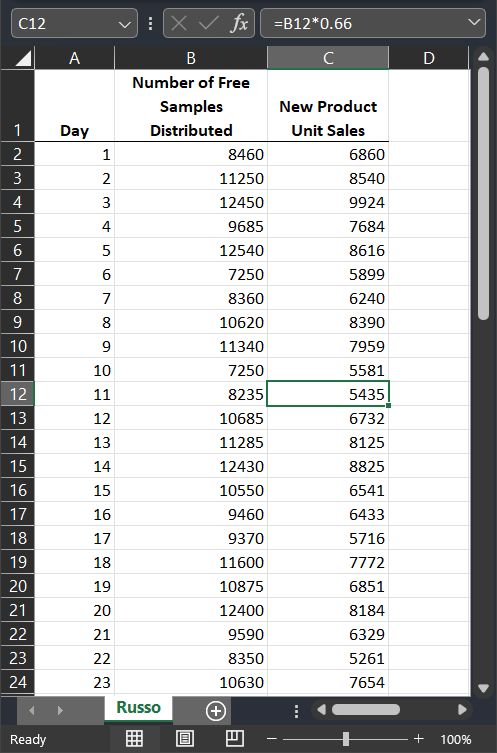Click the three-dot handle beside sheet tabs

pos(296,711)
